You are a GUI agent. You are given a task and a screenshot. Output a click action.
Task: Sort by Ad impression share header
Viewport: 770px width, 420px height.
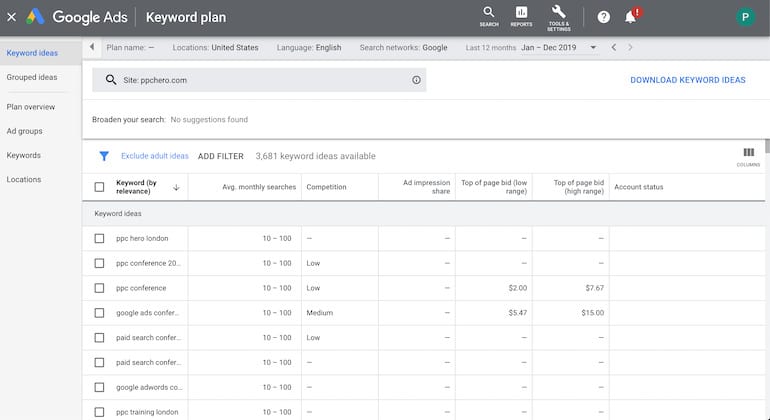tap(426, 187)
